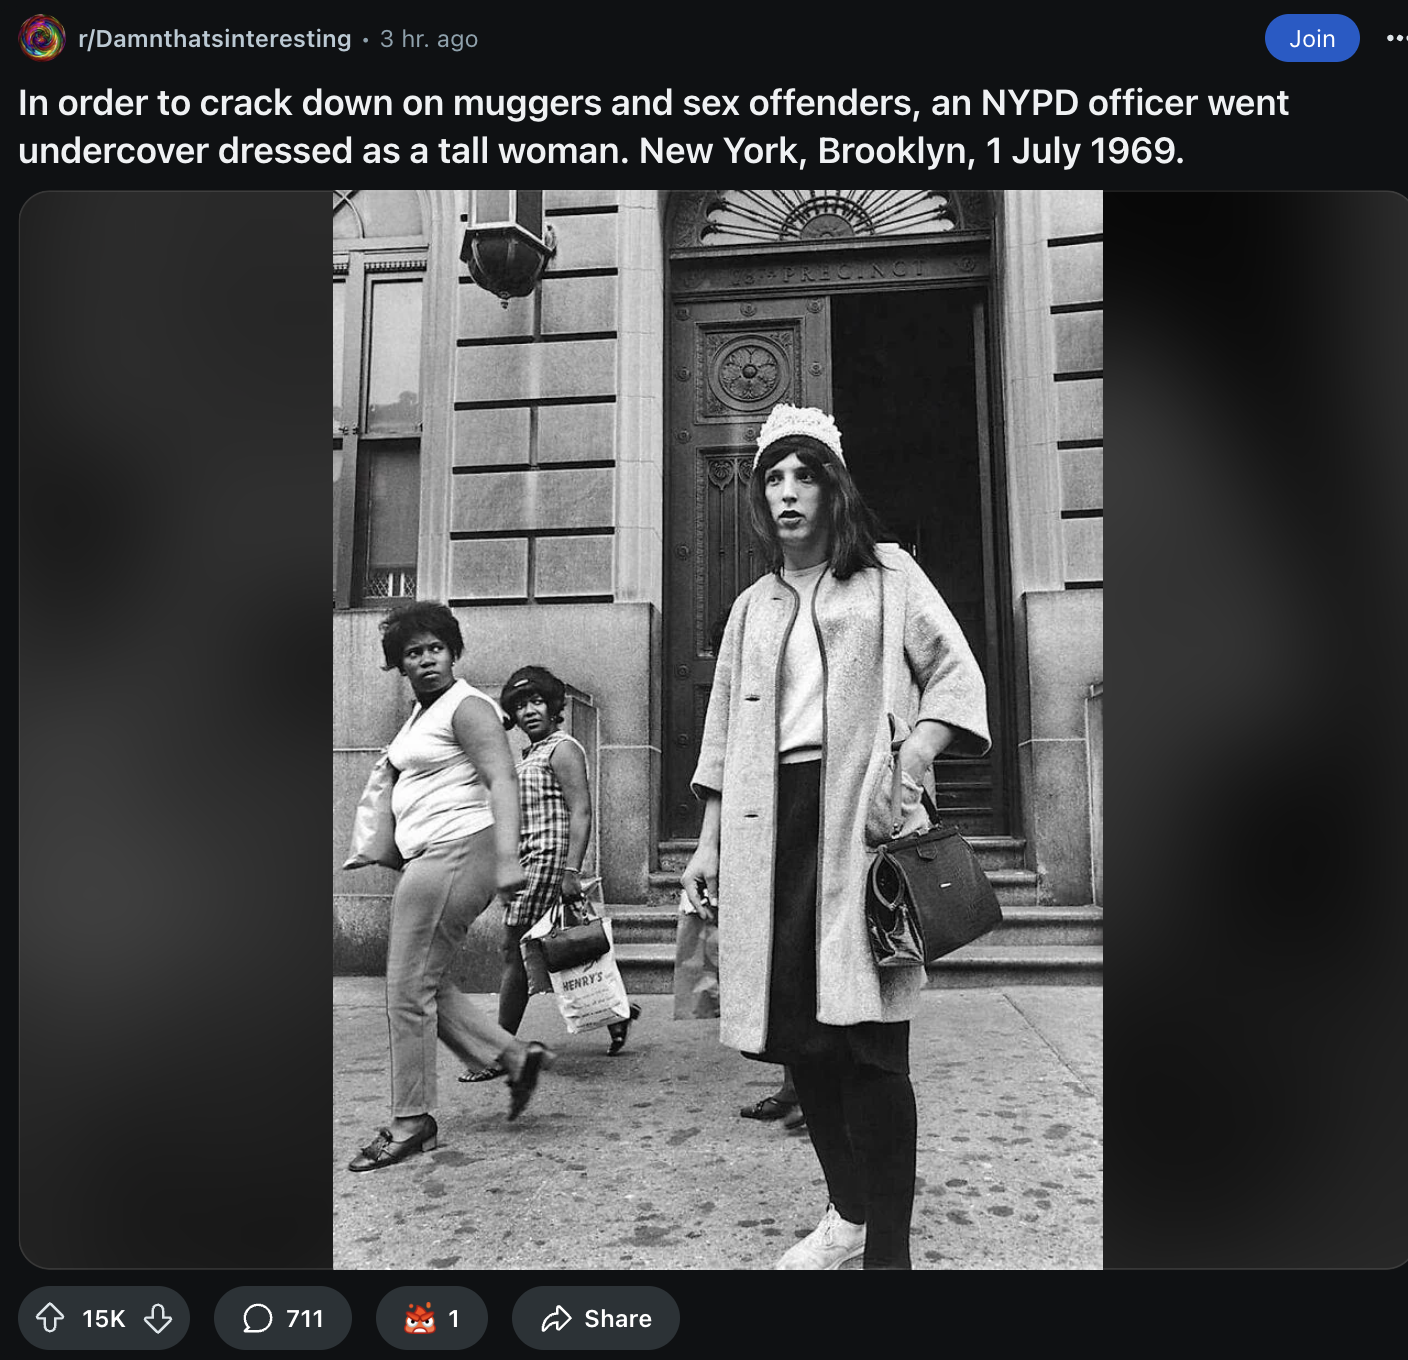
Task: Open the black-and-white 1969 photo
Action: 718,729
